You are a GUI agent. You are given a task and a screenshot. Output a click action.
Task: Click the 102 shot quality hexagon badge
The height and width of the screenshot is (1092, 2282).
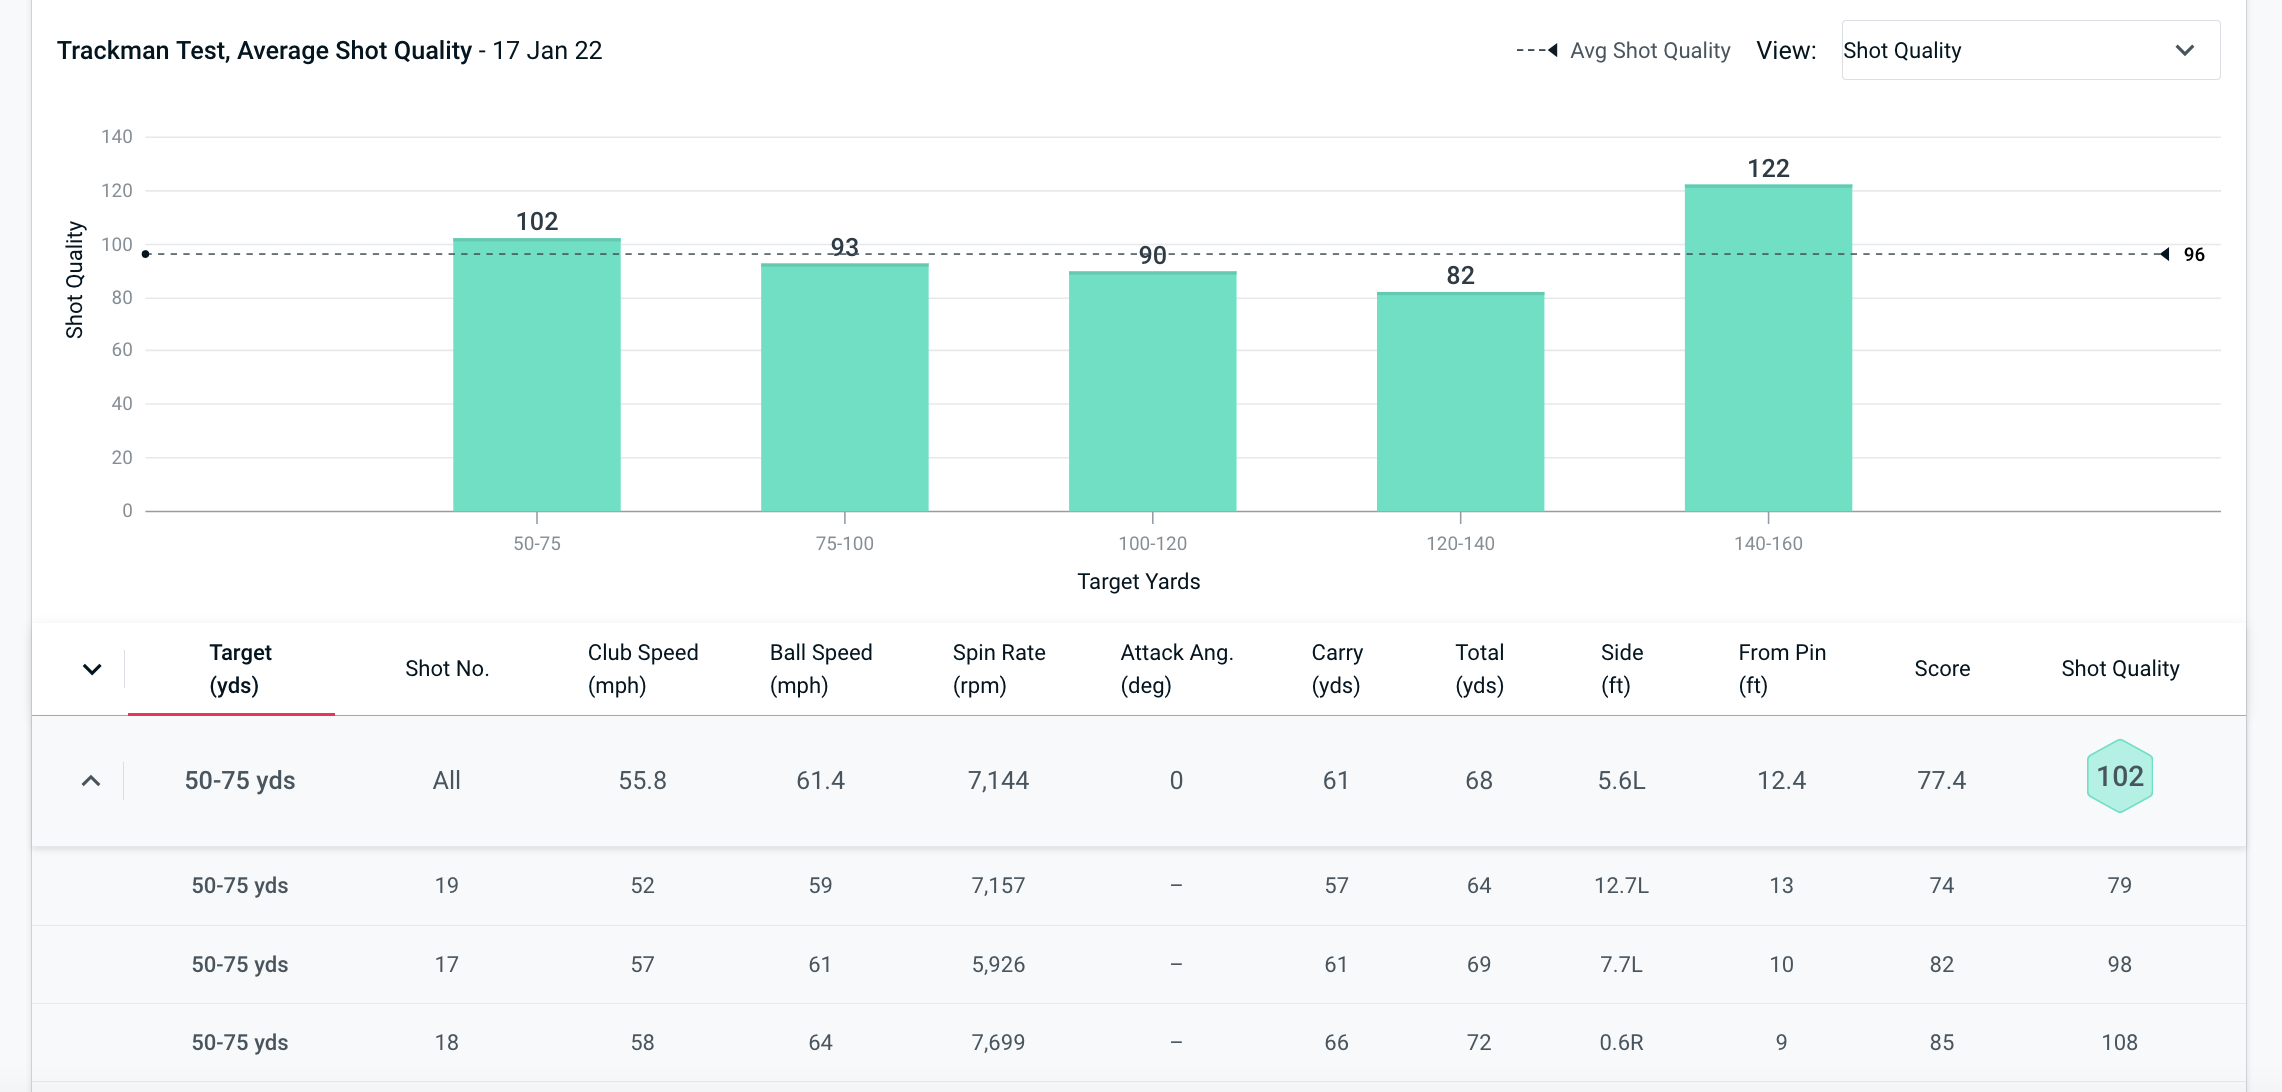point(2119,777)
